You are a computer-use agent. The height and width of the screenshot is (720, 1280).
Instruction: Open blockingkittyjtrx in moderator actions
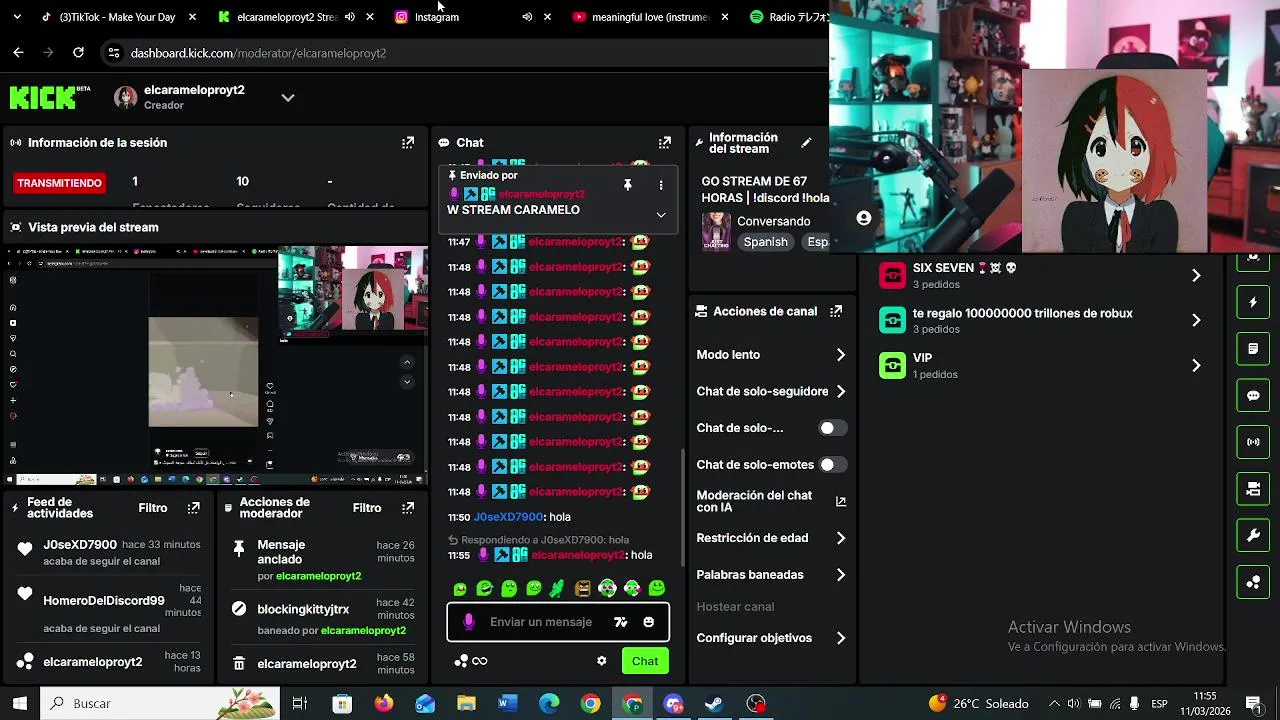tap(303, 609)
